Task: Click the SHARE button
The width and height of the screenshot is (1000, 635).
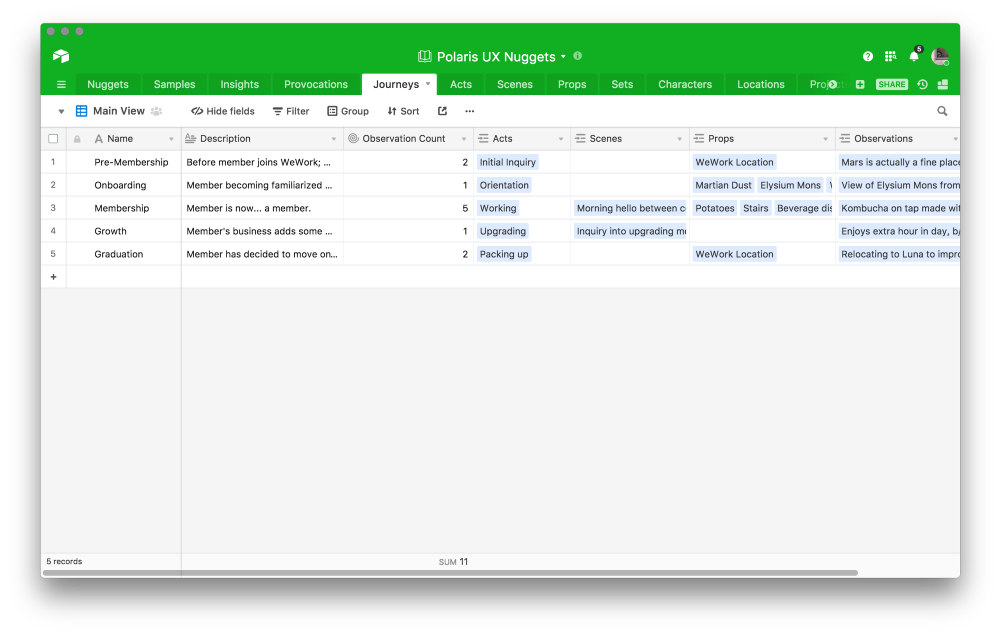Action: pyautogui.click(x=892, y=84)
